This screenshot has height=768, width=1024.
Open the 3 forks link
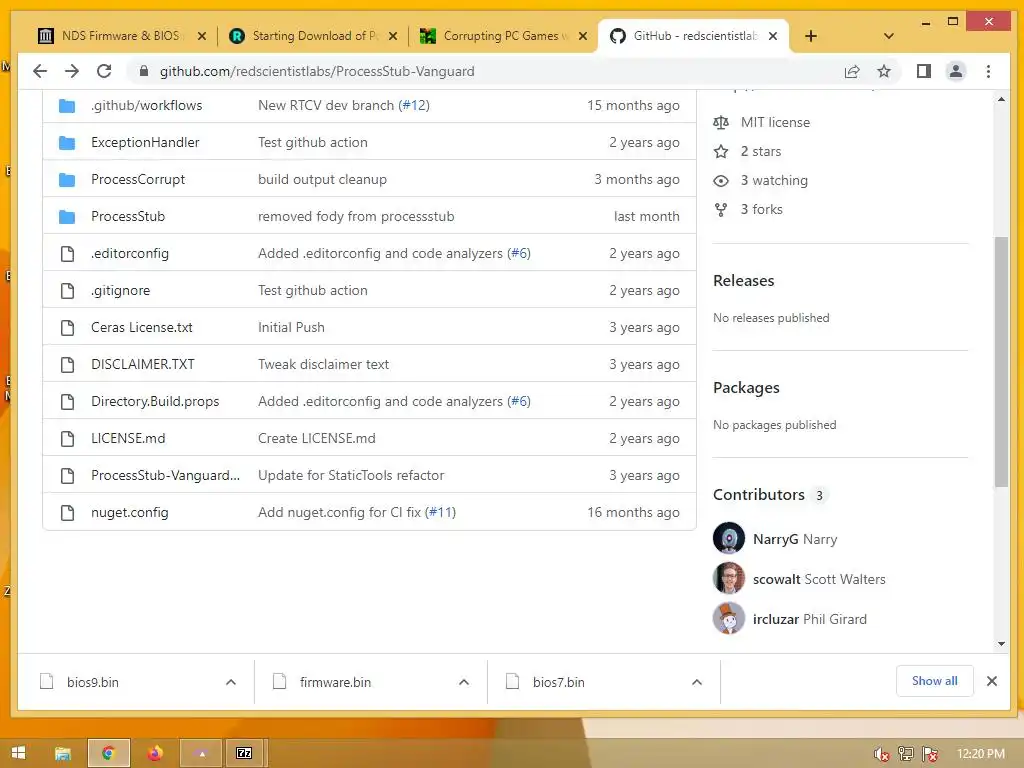tap(761, 209)
